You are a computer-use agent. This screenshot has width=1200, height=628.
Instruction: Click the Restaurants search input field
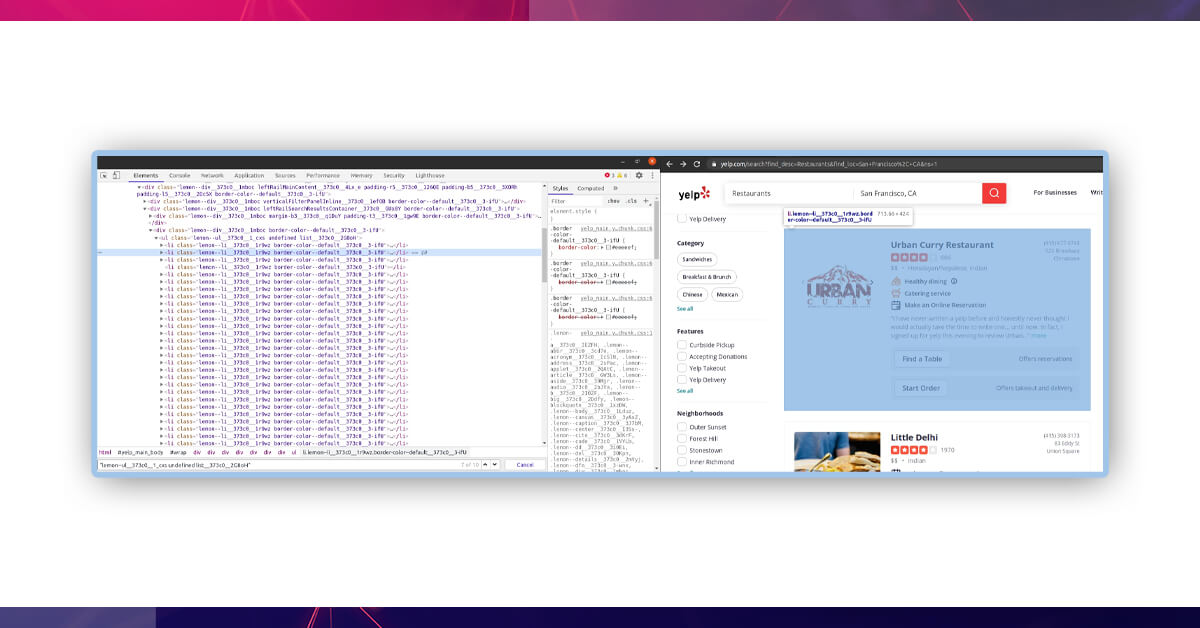(789, 193)
